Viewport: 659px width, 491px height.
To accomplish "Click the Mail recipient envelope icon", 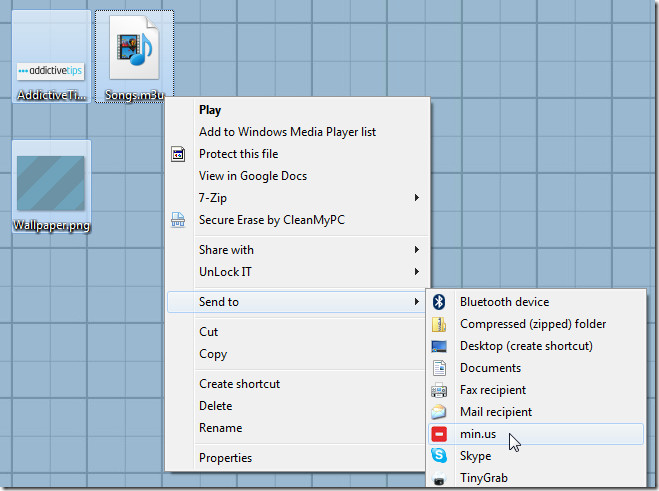I will (x=439, y=412).
